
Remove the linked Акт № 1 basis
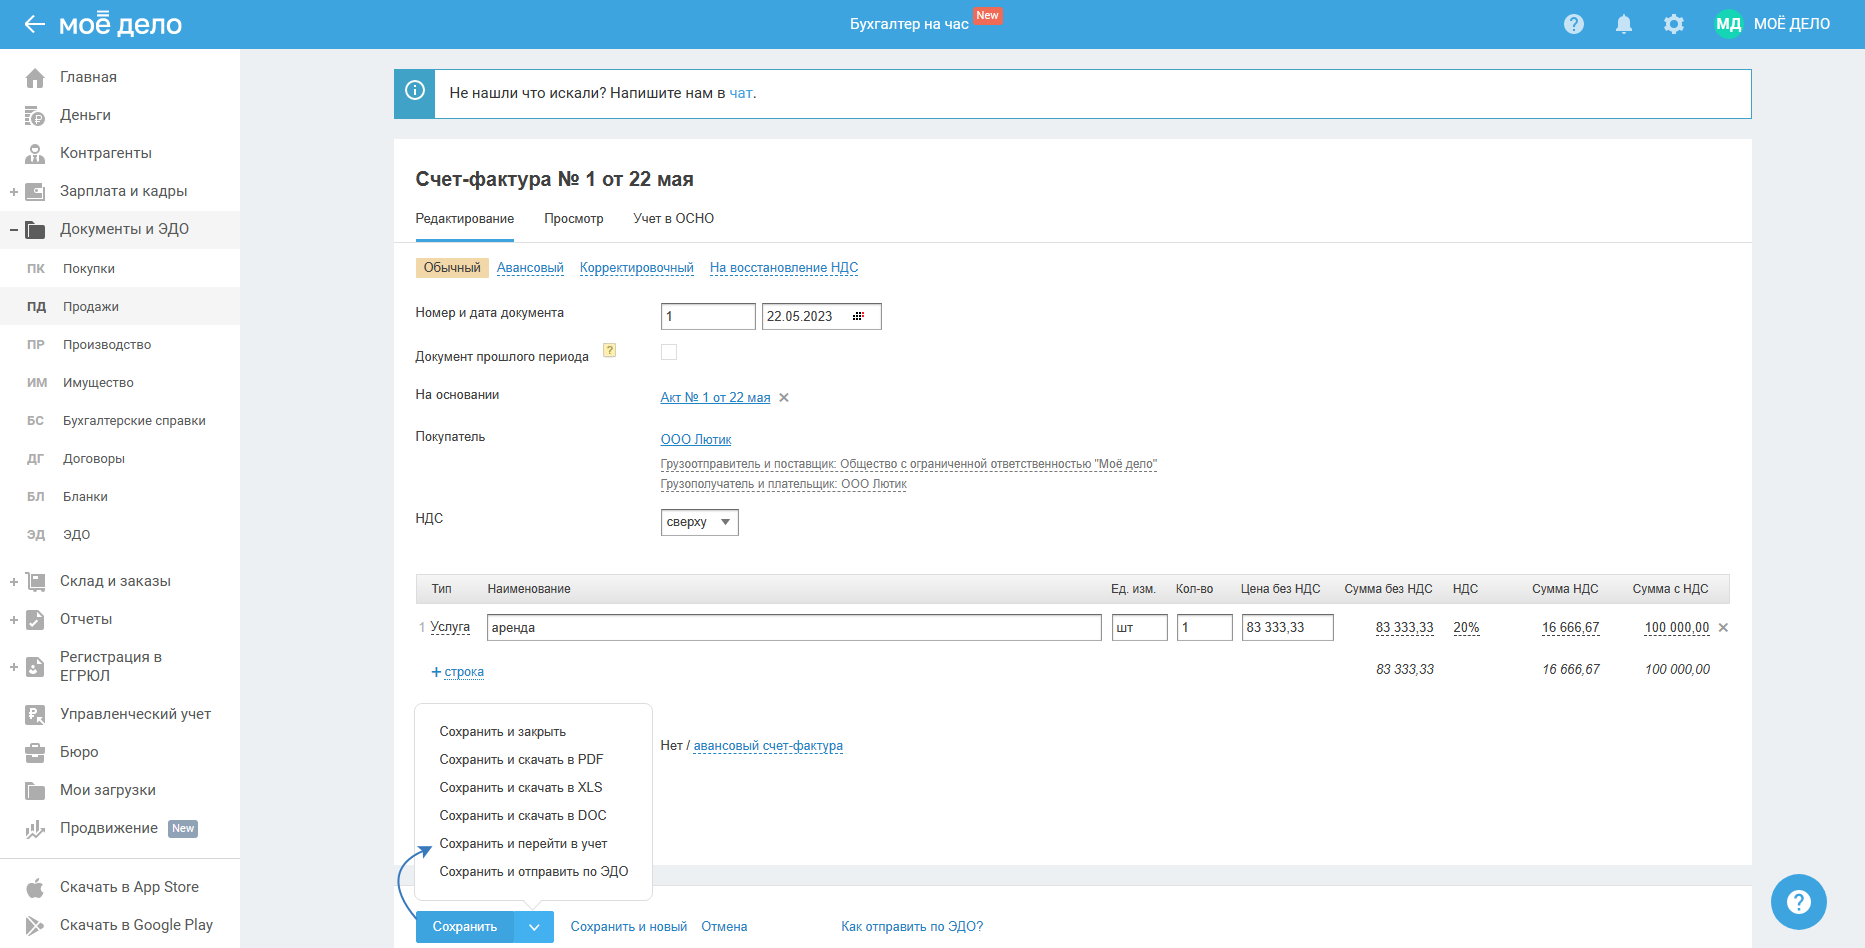[784, 398]
